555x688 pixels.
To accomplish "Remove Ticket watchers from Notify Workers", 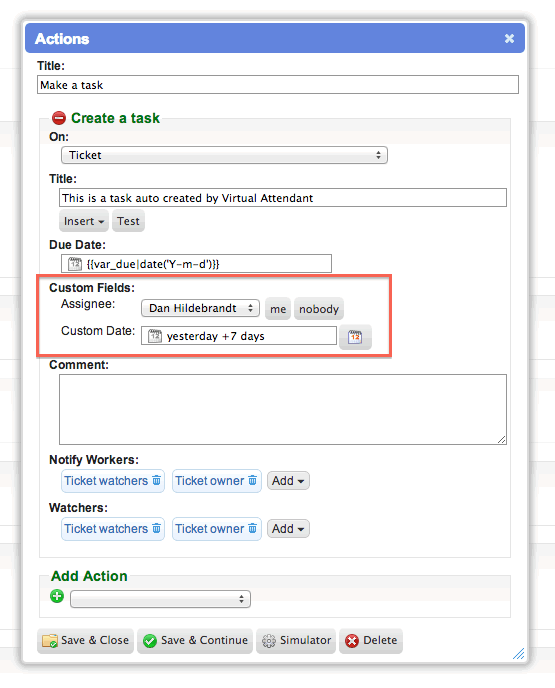I will click(157, 480).
